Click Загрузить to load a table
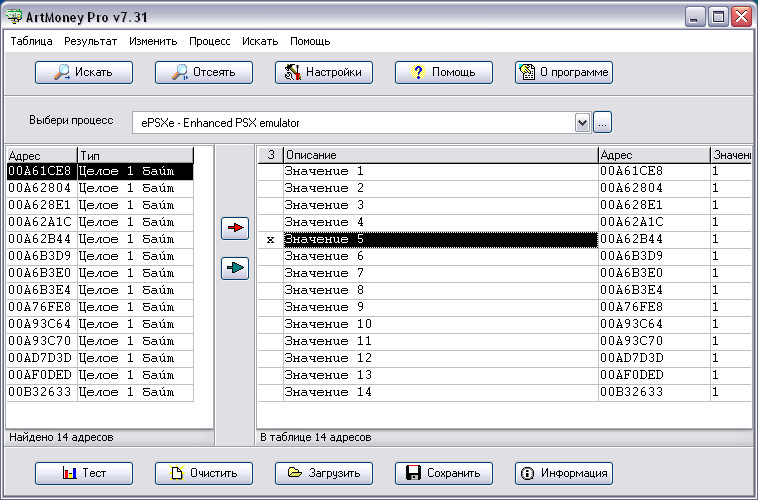The height and width of the screenshot is (500, 758). [323, 473]
